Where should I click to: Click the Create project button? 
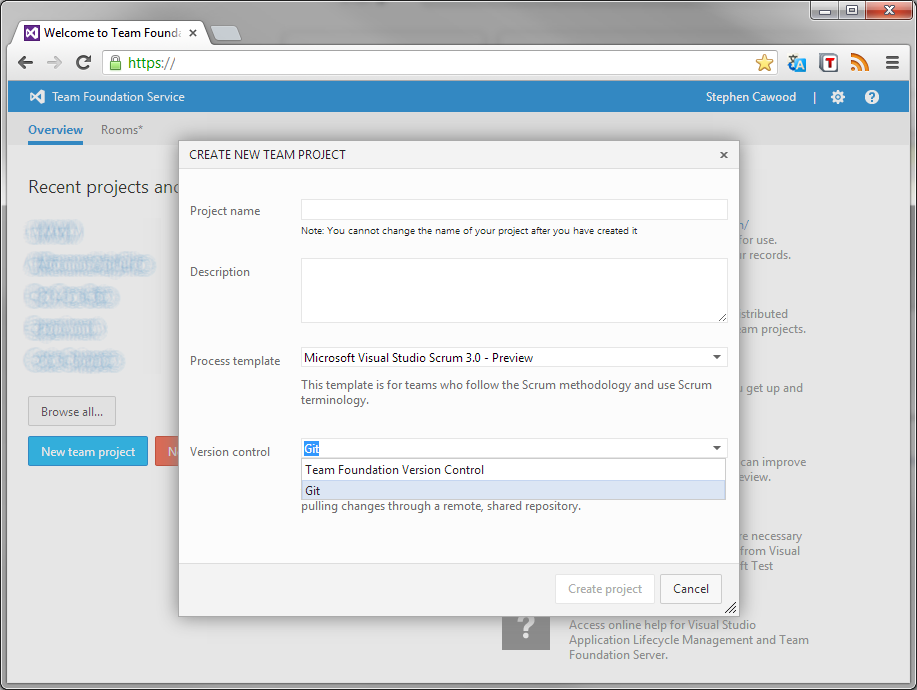pyautogui.click(x=605, y=589)
